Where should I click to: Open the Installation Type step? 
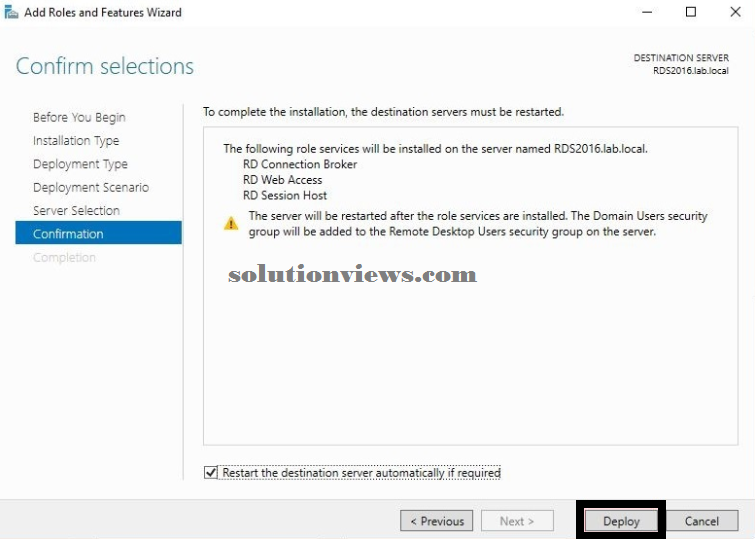pos(76,141)
